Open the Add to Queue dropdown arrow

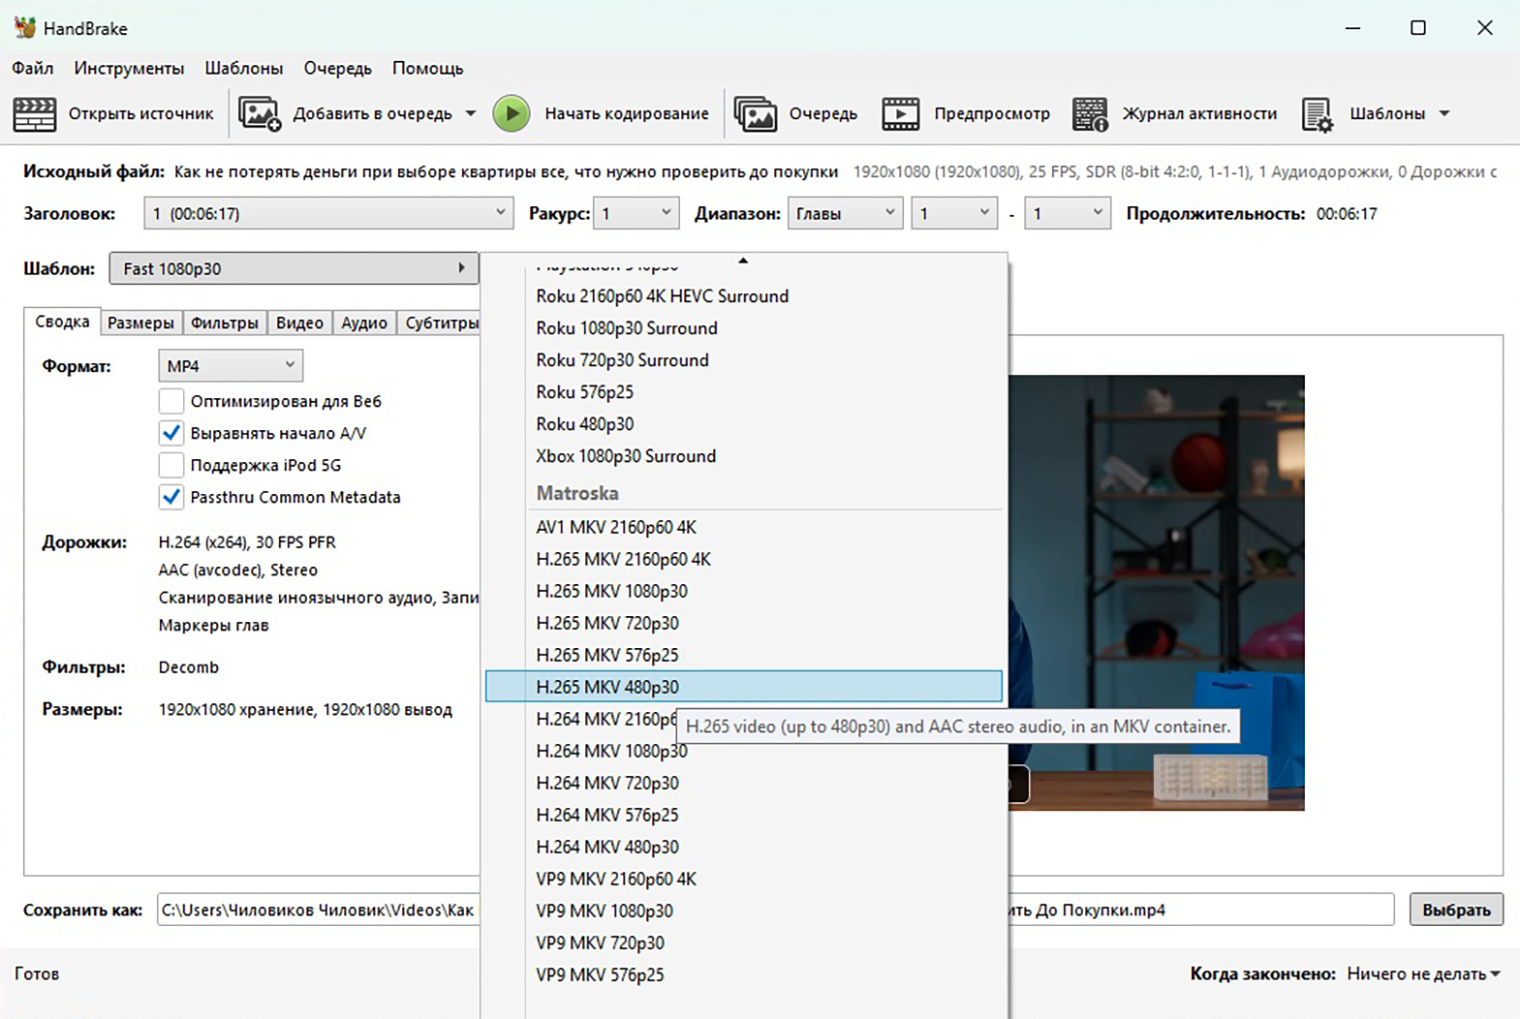(x=470, y=114)
